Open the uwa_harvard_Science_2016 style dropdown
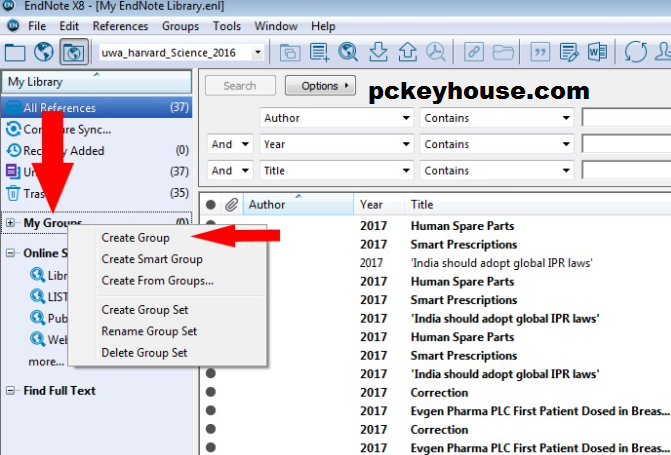Screen dimensions: 671x455 (x=258, y=52)
